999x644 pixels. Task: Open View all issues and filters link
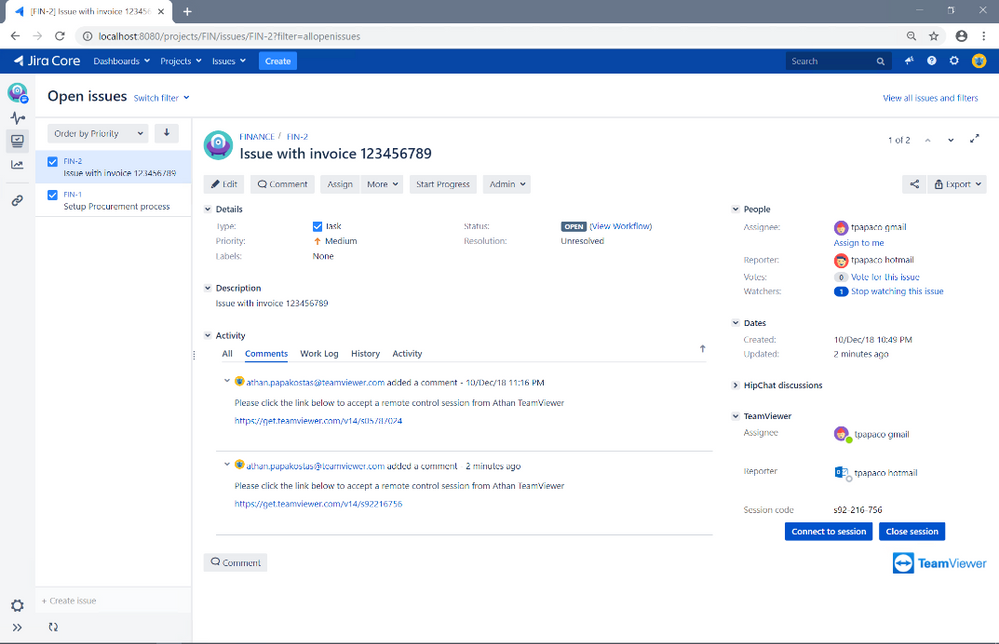click(x=930, y=98)
